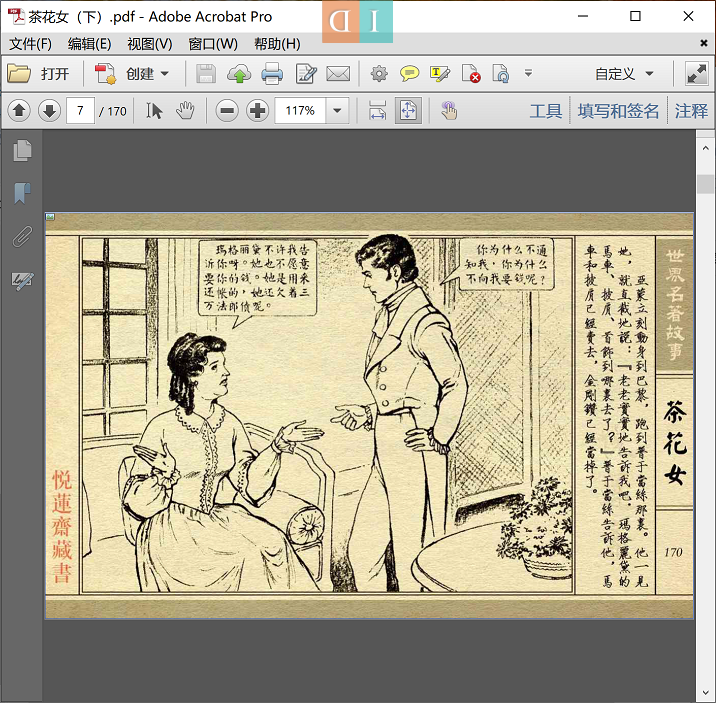Minimize the Acrobat window

tap(583, 16)
